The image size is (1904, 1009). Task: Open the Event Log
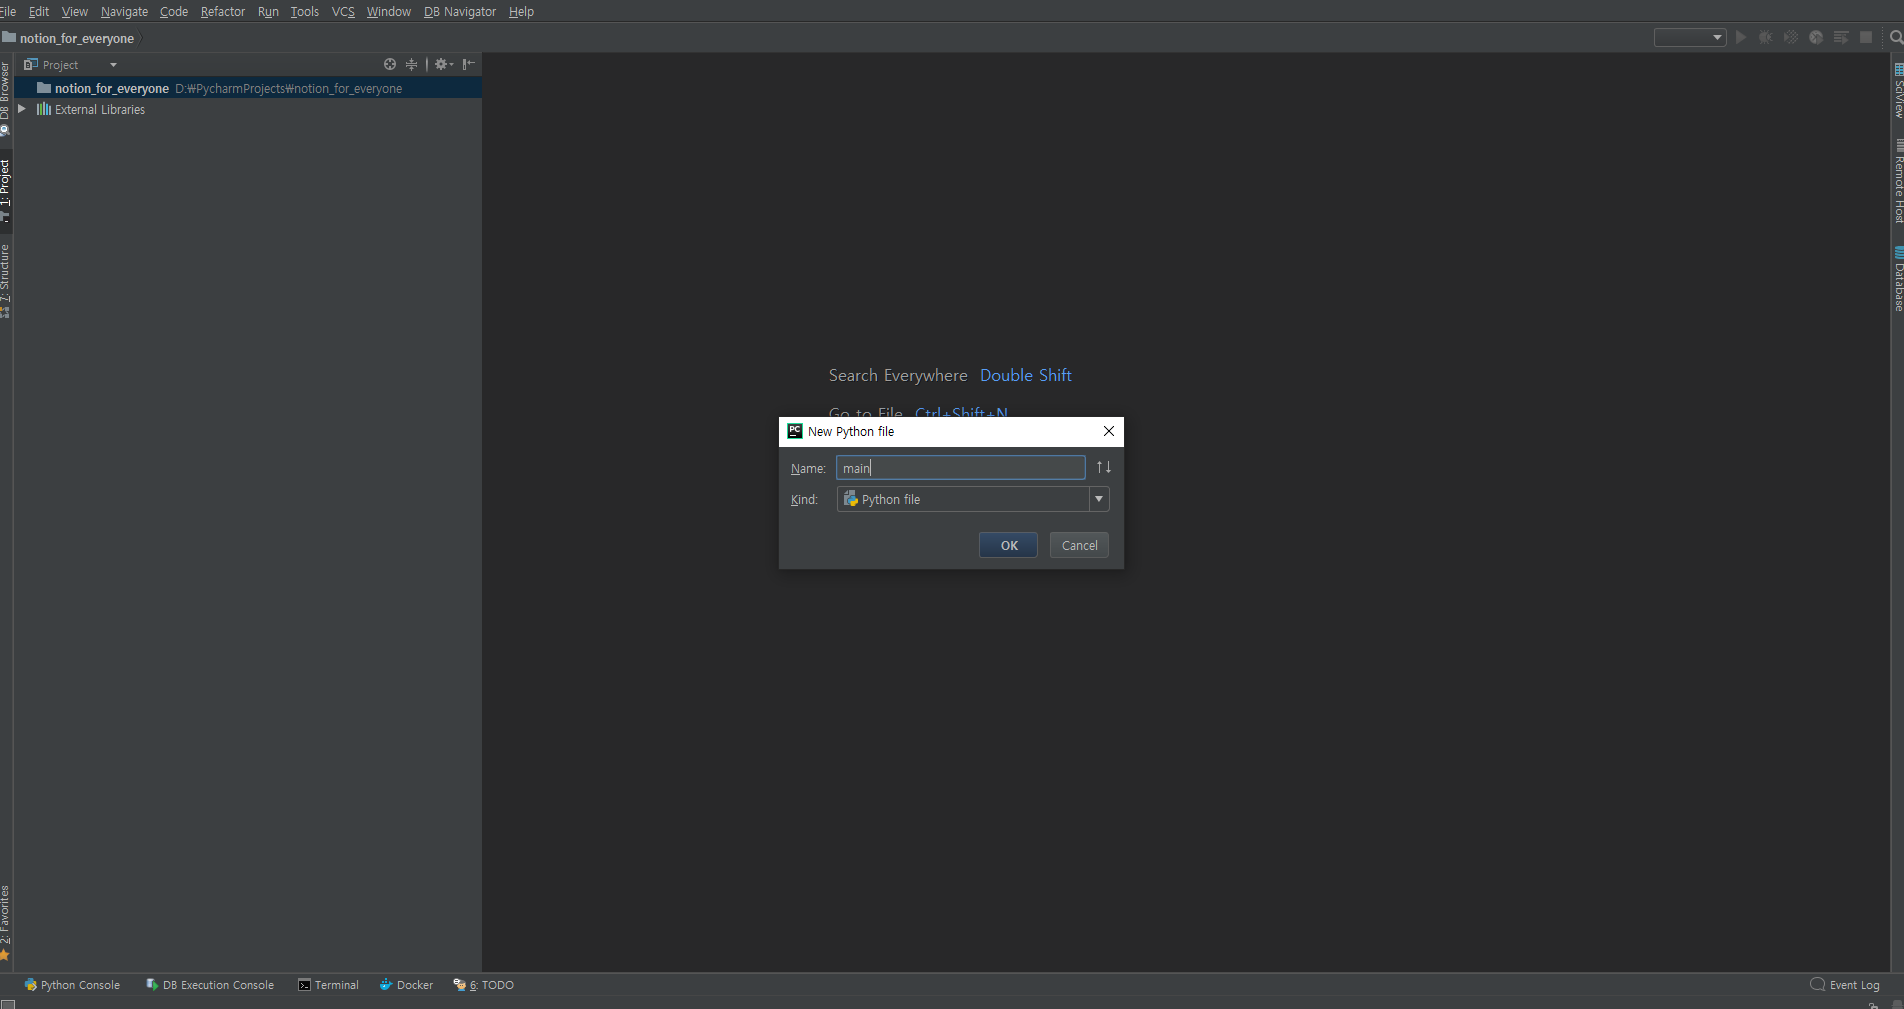[x=1845, y=985]
